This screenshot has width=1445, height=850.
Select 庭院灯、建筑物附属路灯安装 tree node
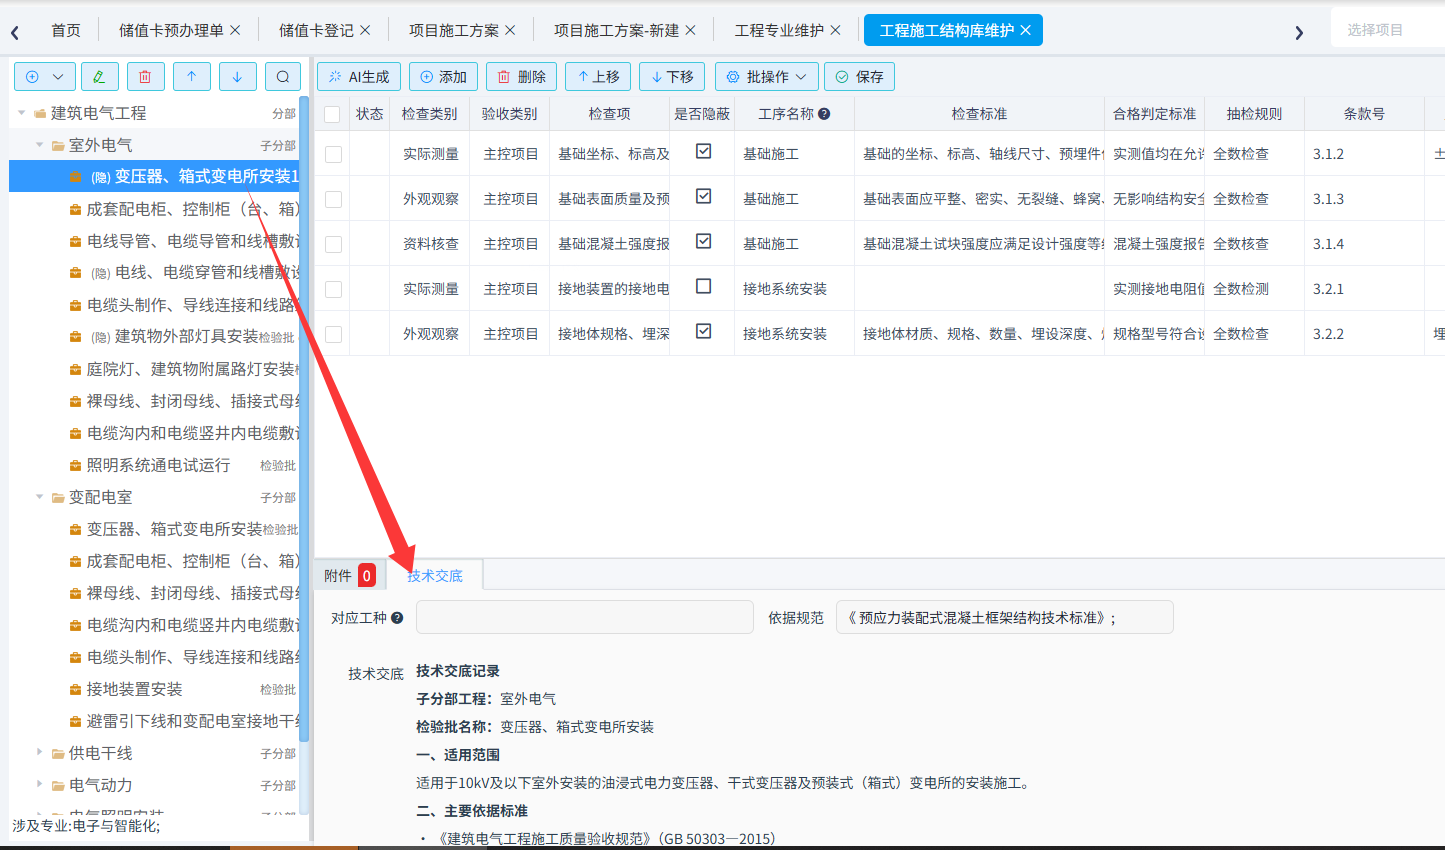(x=192, y=369)
